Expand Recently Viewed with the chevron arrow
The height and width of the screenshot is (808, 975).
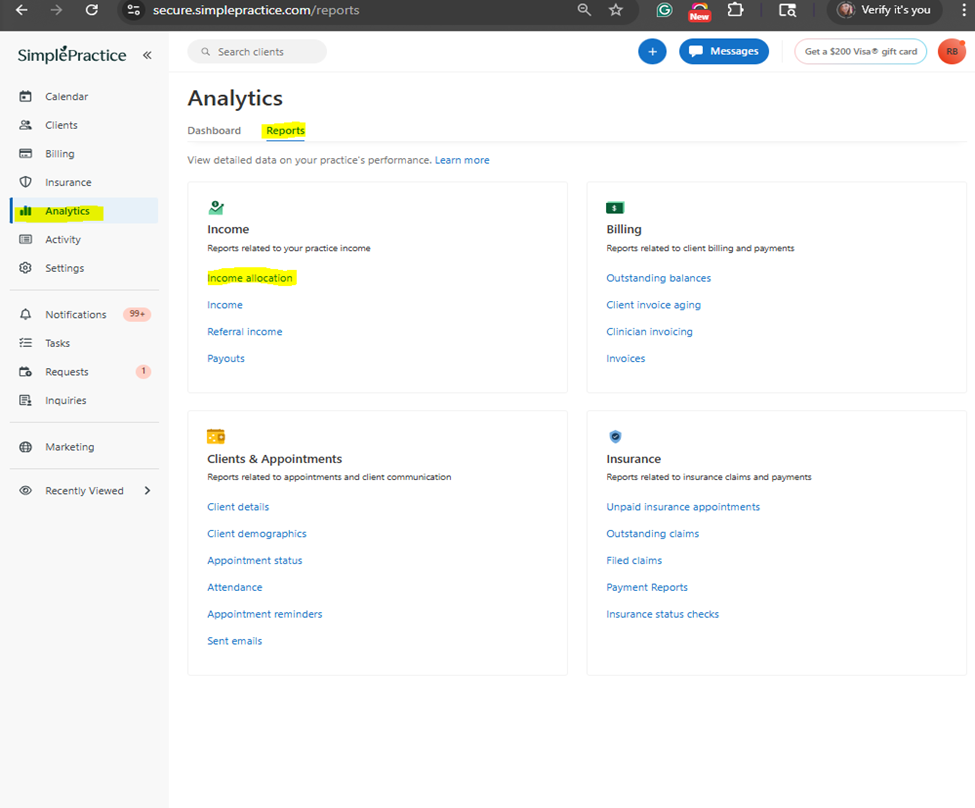click(147, 491)
